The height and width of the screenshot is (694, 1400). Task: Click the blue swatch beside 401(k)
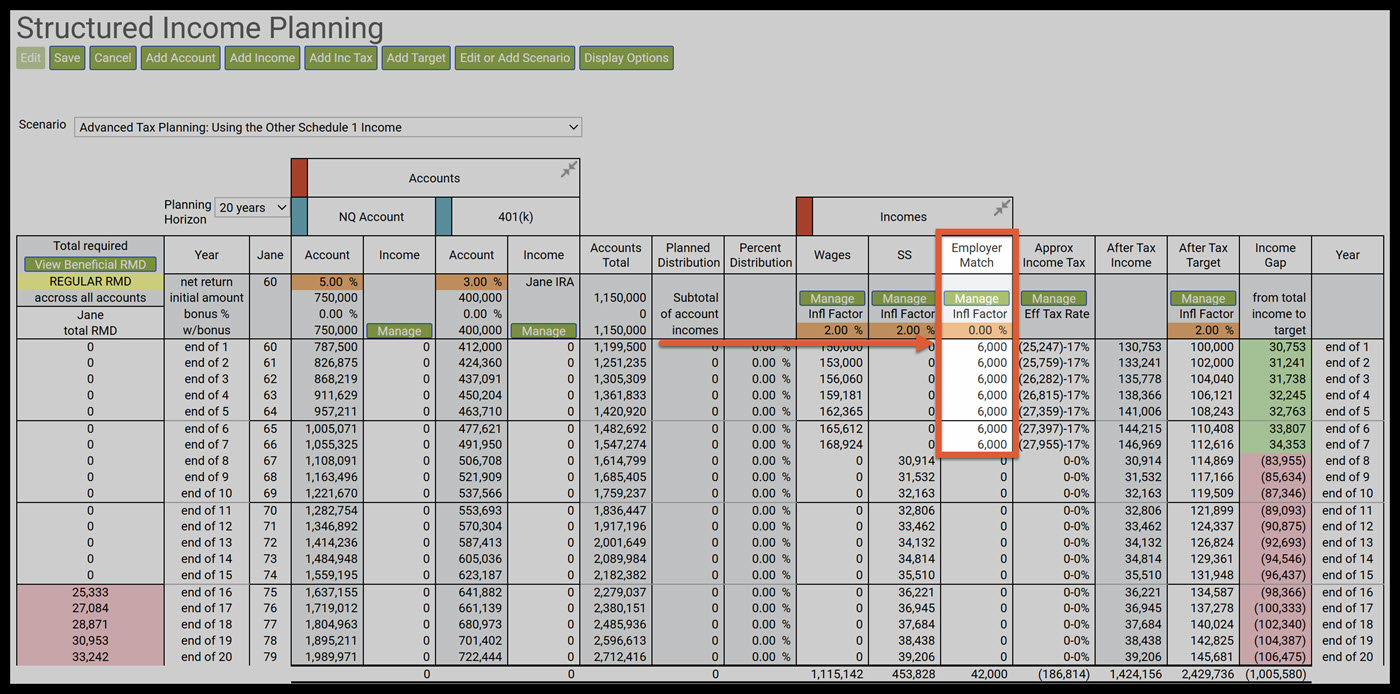[x=444, y=216]
